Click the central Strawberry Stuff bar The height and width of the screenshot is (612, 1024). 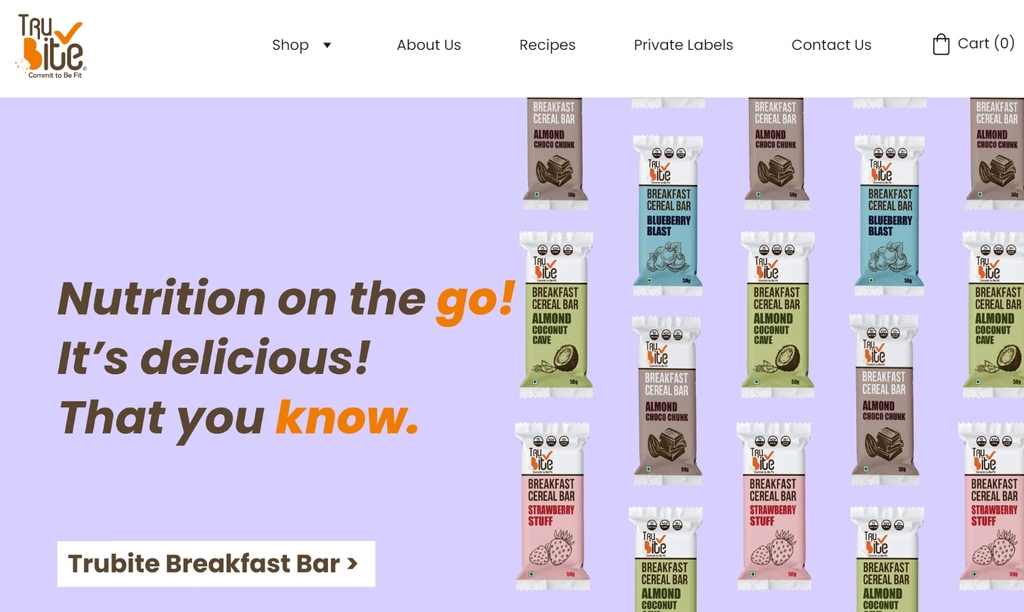pyautogui.click(x=774, y=505)
